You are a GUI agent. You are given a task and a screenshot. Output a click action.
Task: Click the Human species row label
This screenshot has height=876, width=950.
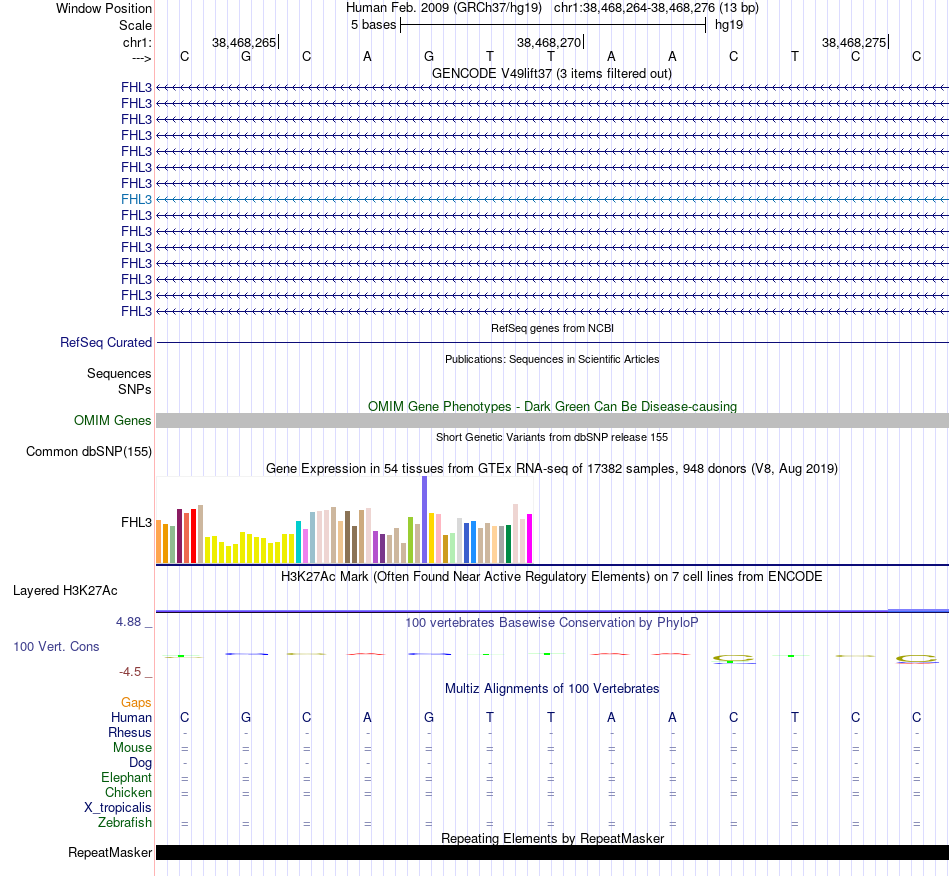point(131,718)
